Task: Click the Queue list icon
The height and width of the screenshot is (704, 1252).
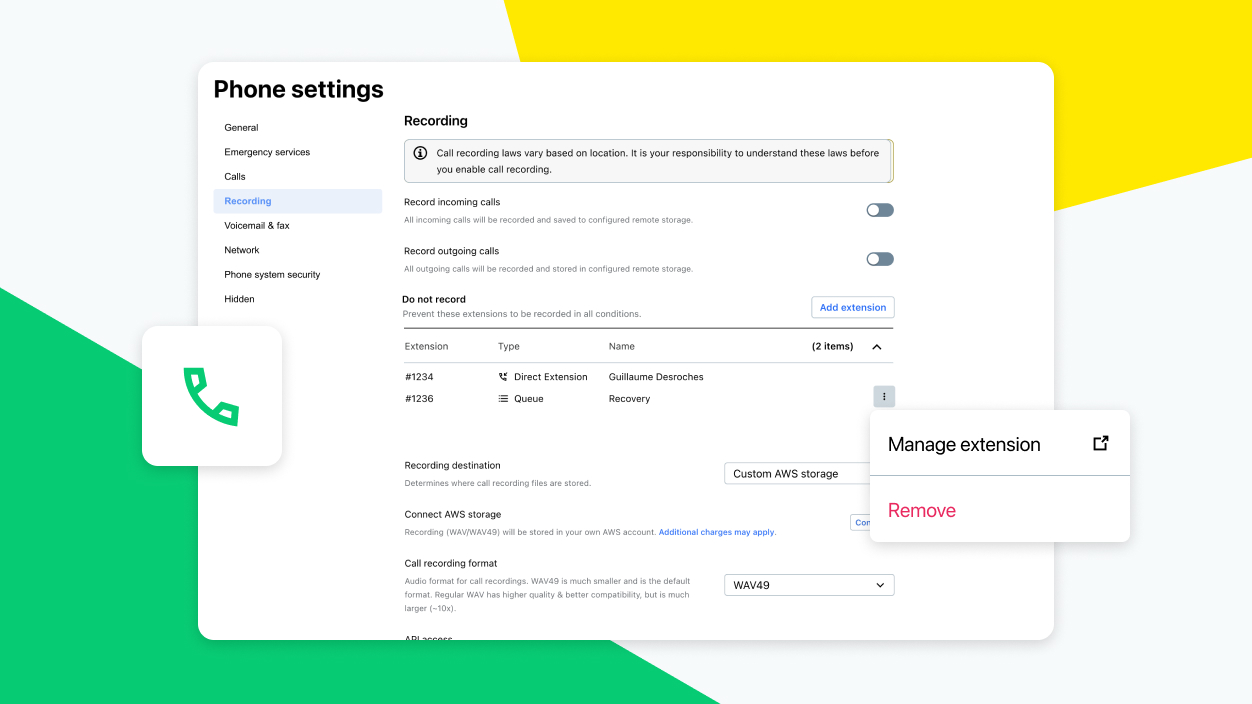Action: coord(503,399)
